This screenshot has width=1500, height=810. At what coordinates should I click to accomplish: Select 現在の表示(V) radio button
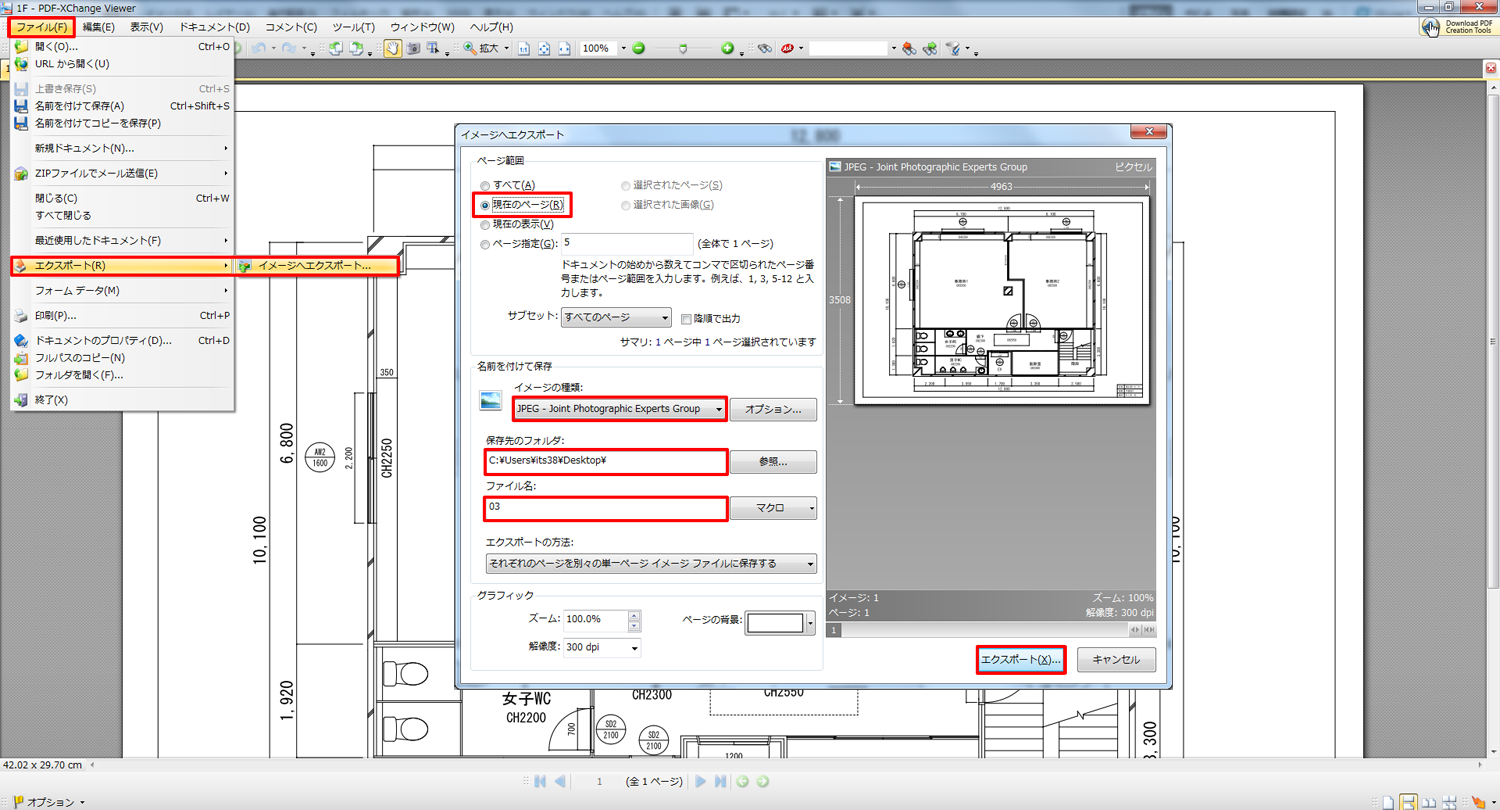click(485, 224)
